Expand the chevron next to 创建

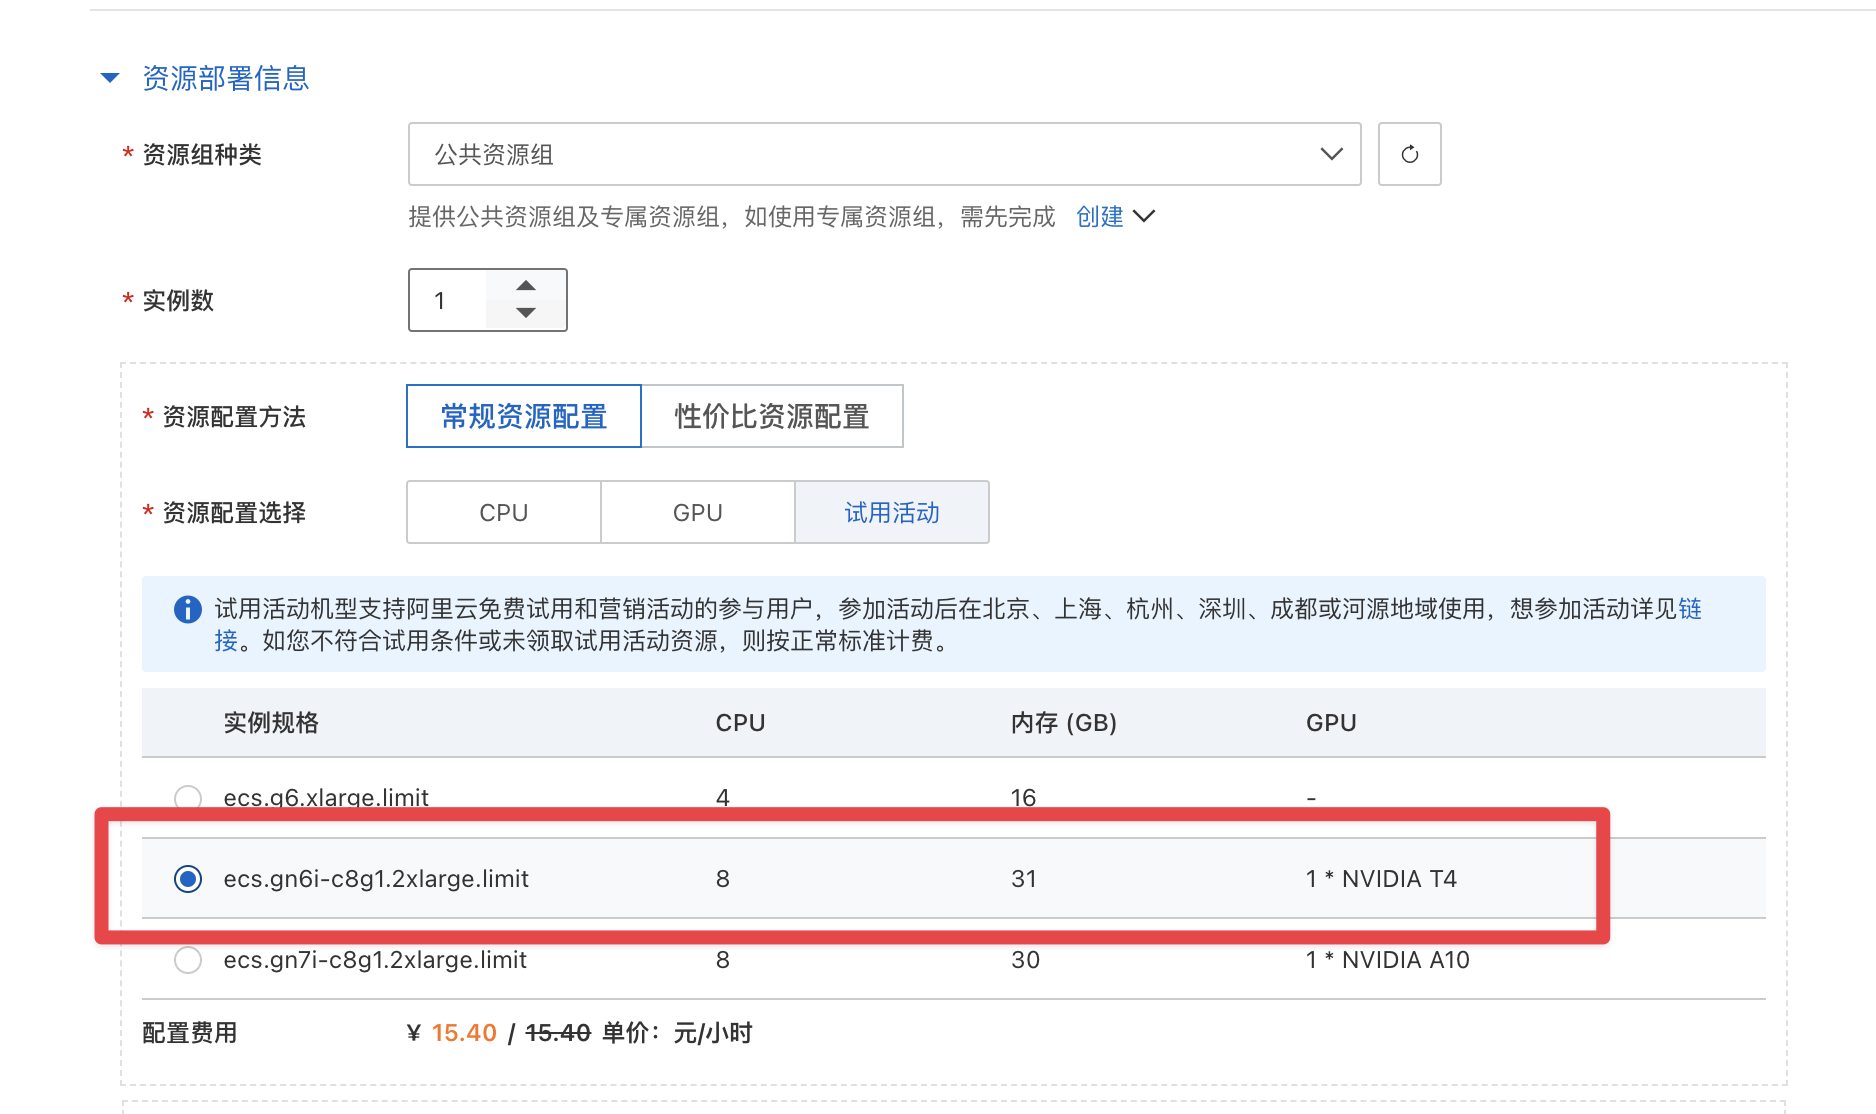click(1144, 216)
